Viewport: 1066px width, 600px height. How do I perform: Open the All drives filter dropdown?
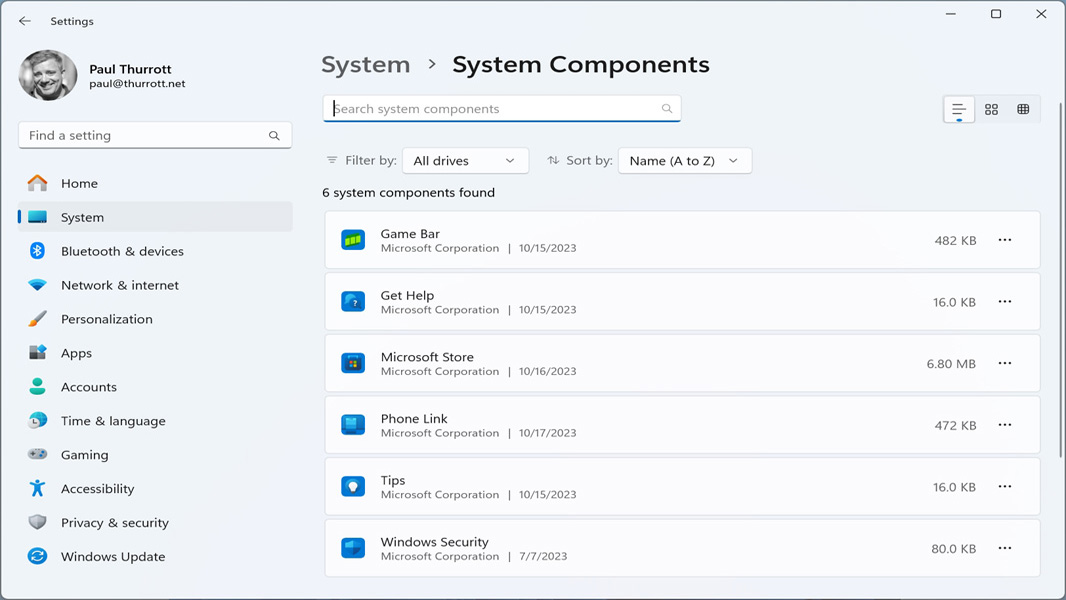click(465, 160)
